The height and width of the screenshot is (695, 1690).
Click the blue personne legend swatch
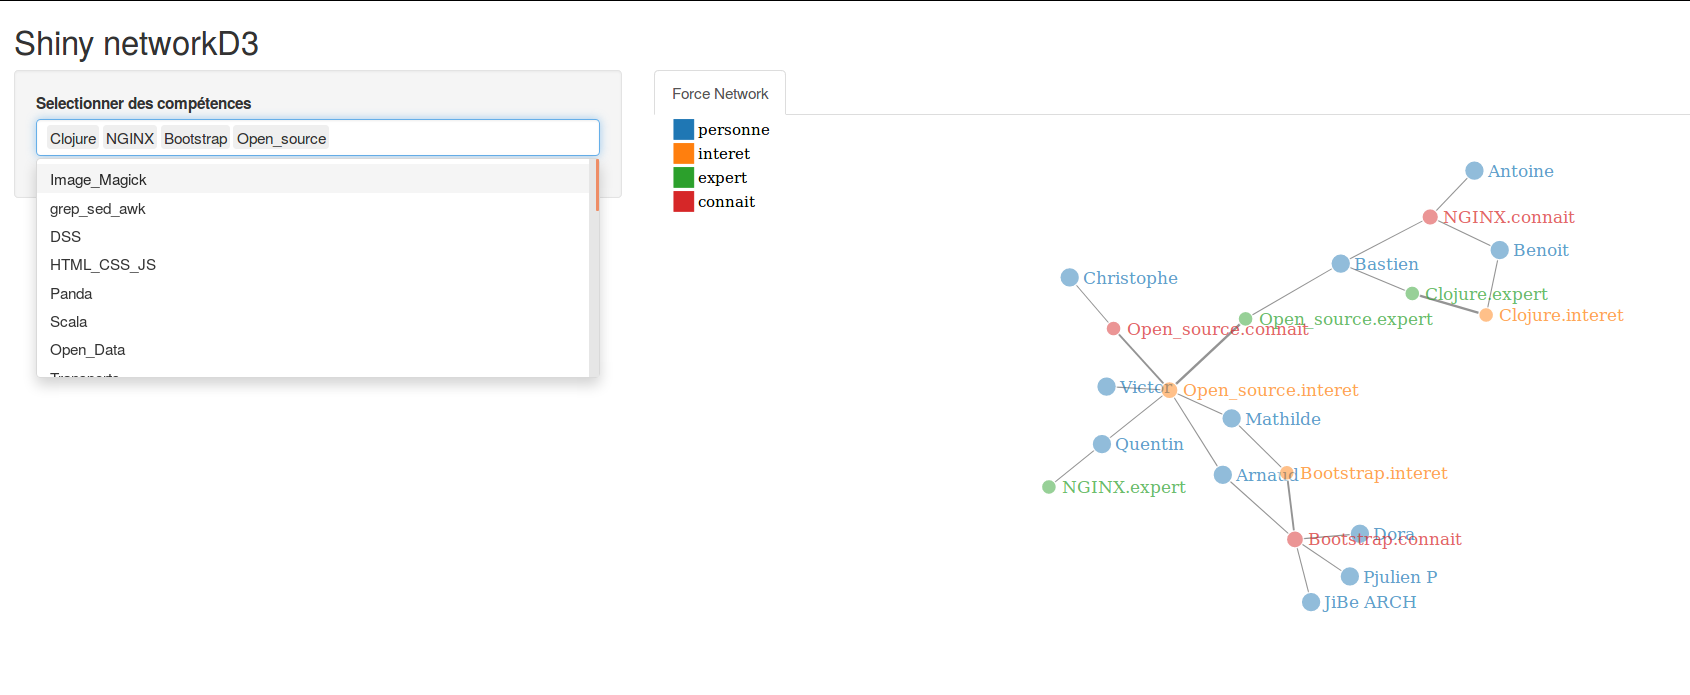coord(683,129)
